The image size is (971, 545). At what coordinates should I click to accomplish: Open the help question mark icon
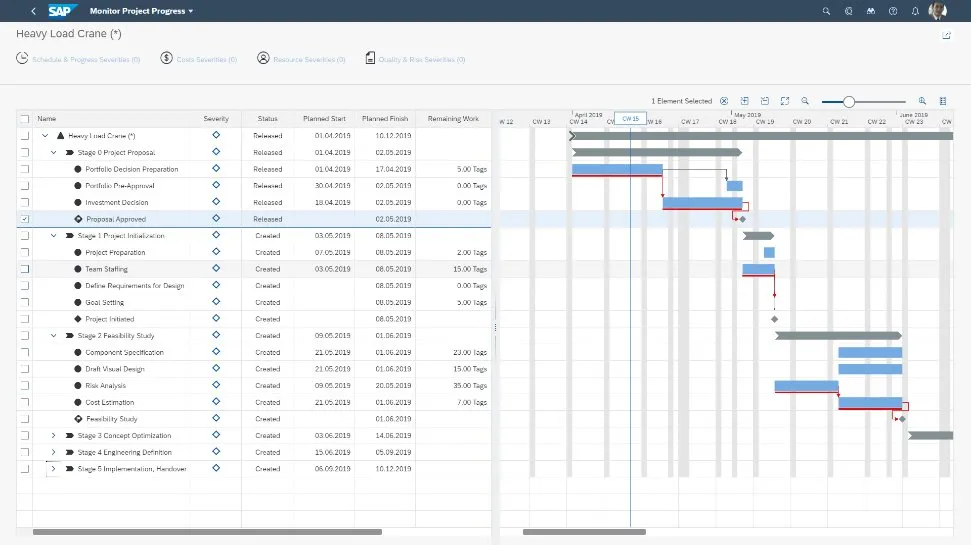pyautogui.click(x=893, y=11)
